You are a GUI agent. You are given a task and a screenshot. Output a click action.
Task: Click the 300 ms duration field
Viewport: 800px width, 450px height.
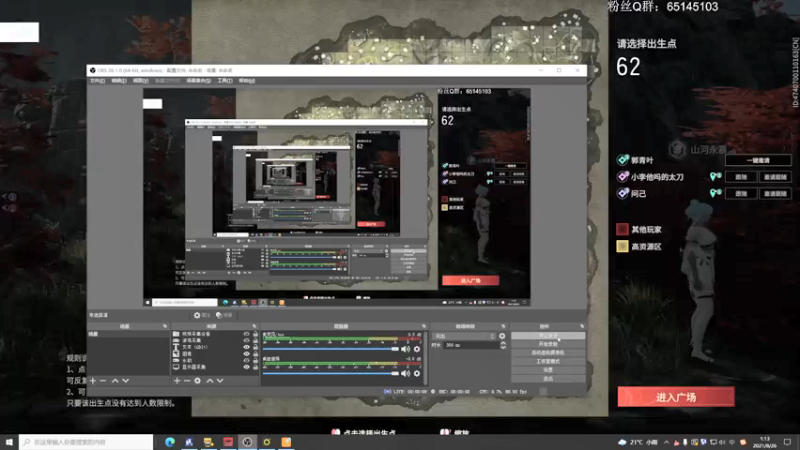pos(471,345)
